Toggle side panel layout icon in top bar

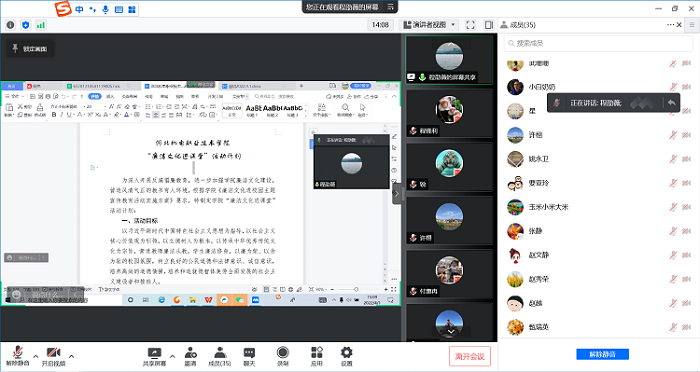pyautogui.click(x=489, y=25)
